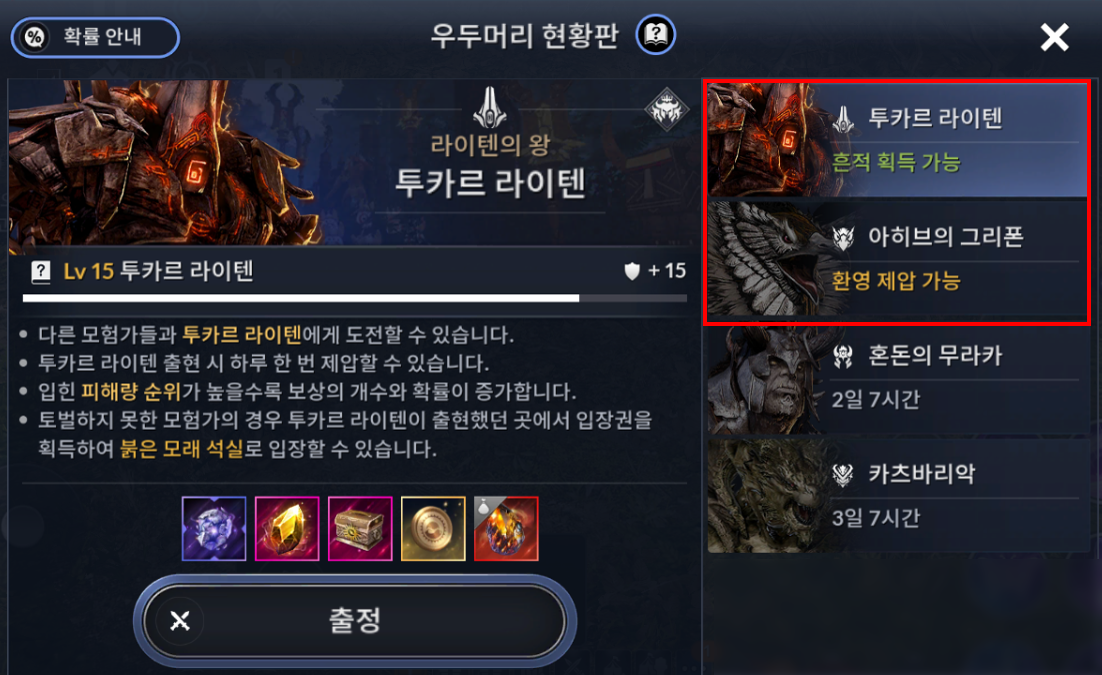Open the help book icon beside 우두머리 현황판
The height and width of the screenshot is (675, 1102).
tap(656, 34)
